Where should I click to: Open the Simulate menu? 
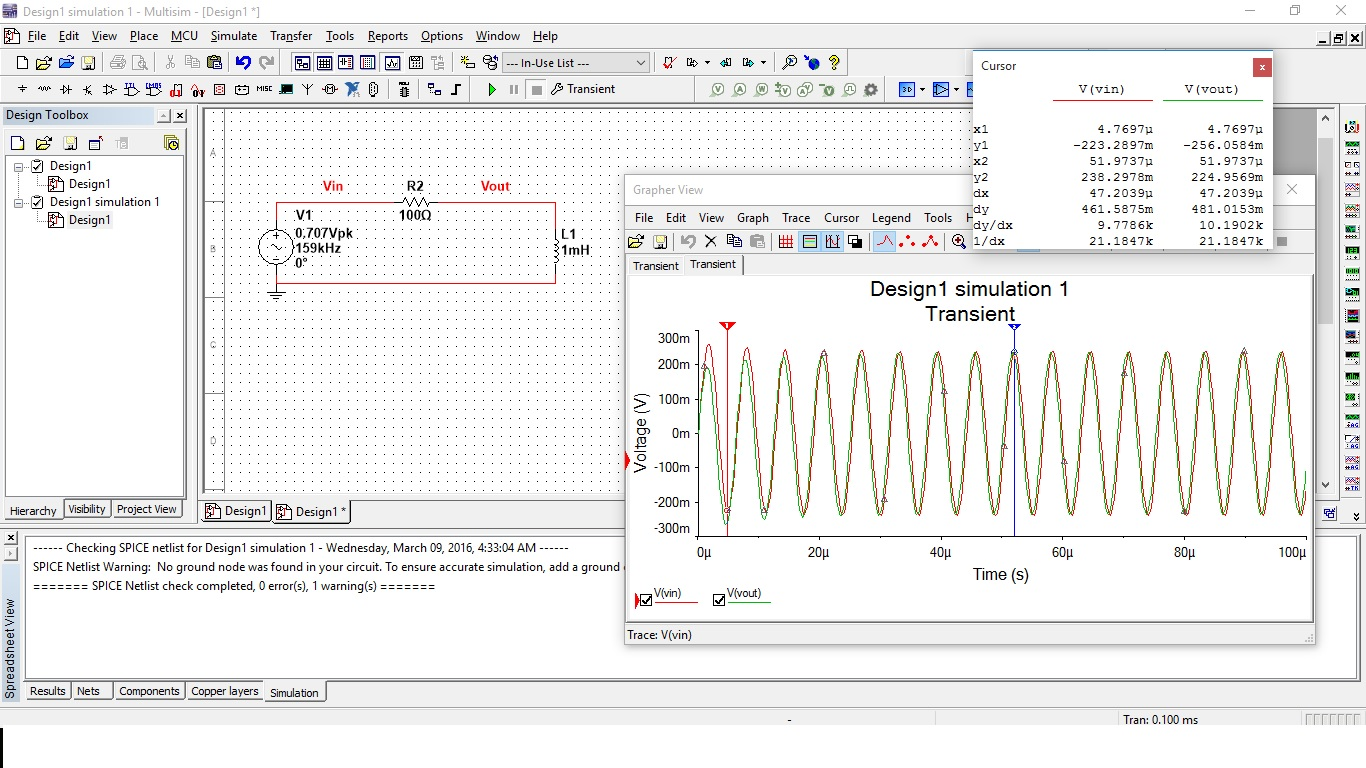(x=233, y=36)
